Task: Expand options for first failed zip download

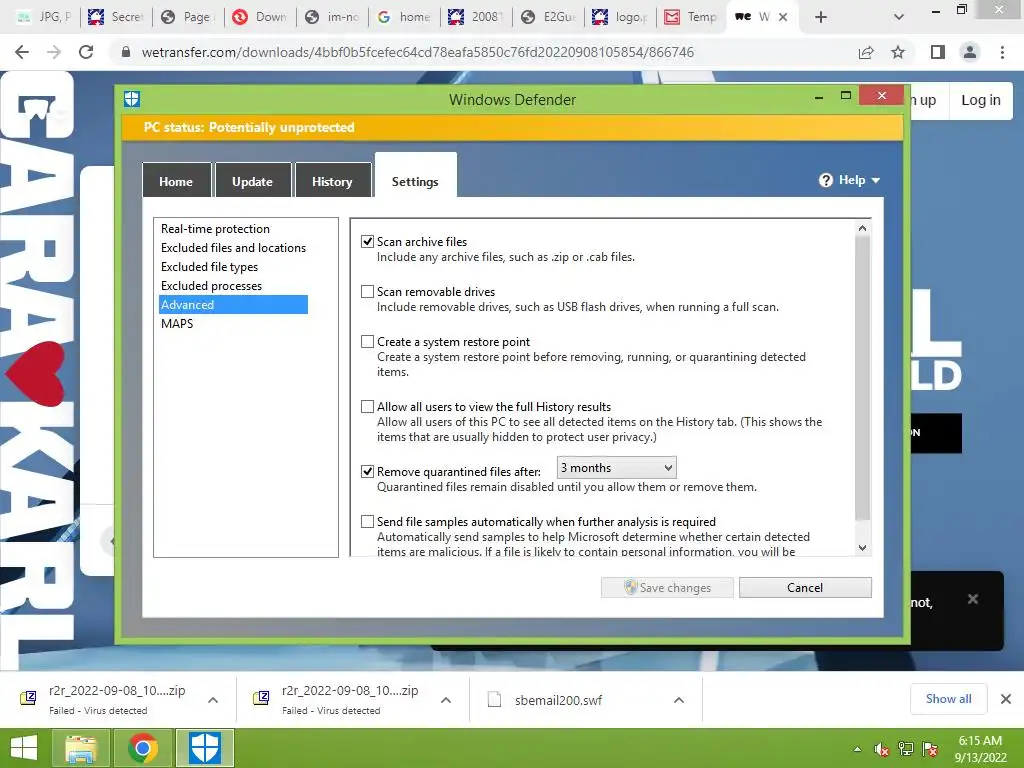Action: coord(213,699)
